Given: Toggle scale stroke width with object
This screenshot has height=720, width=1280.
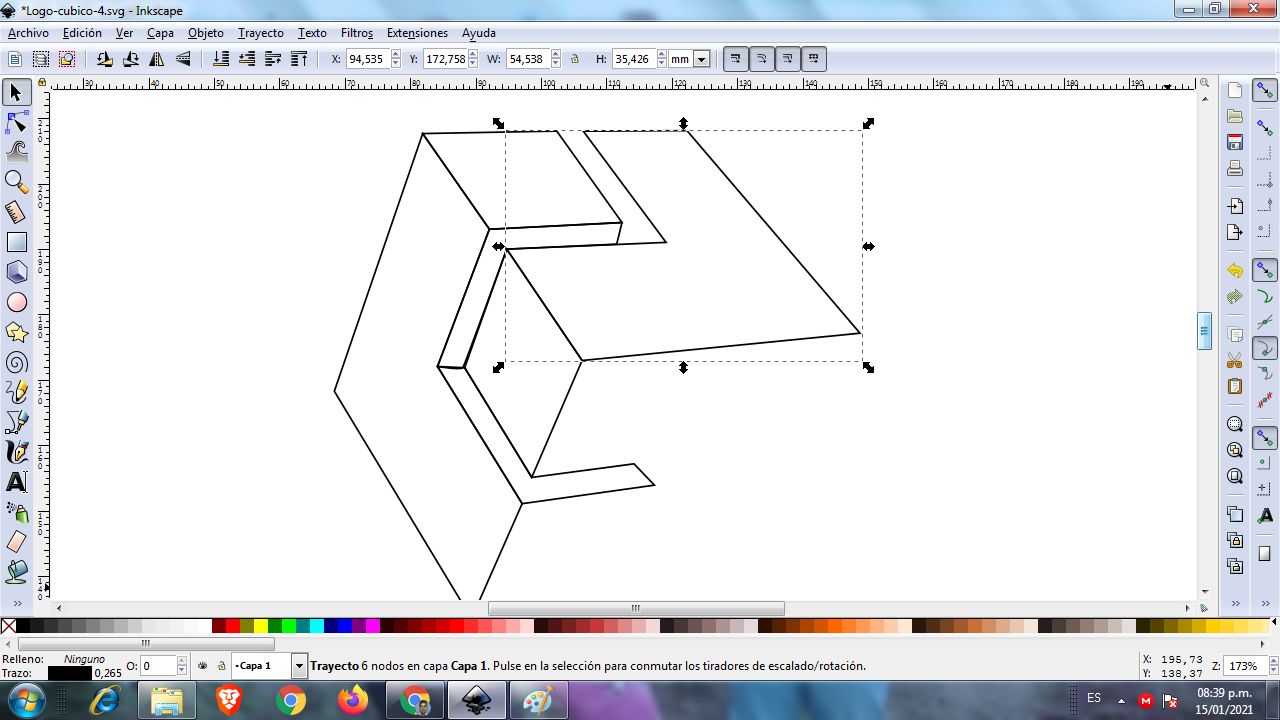Looking at the screenshot, I should 736,59.
